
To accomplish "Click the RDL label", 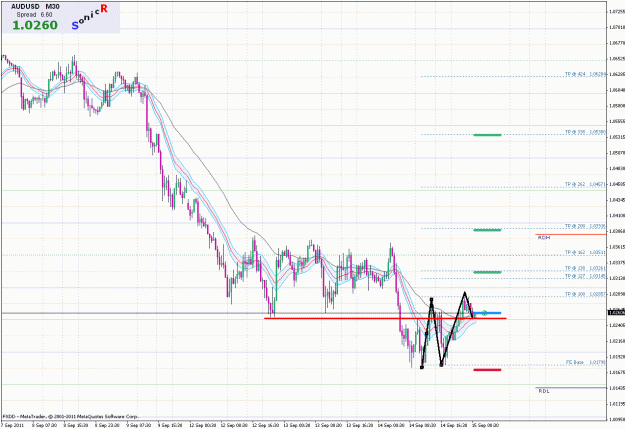I will click(x=544, y=391).
